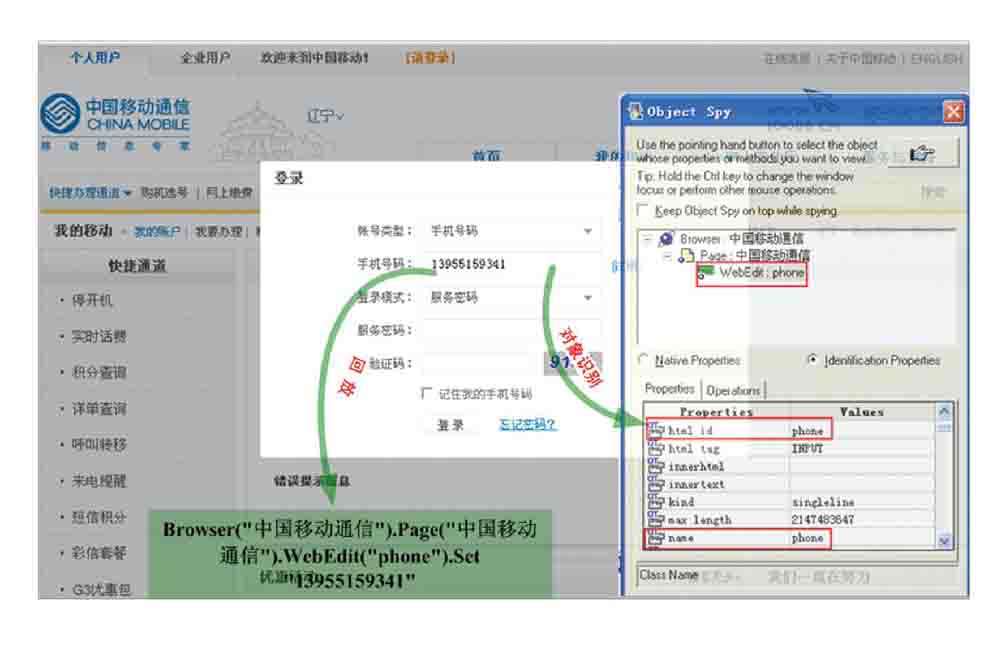Click the 积分查询 quick channel link
This screenshot has width=1000, height=654.
click(x=99, y=372)
